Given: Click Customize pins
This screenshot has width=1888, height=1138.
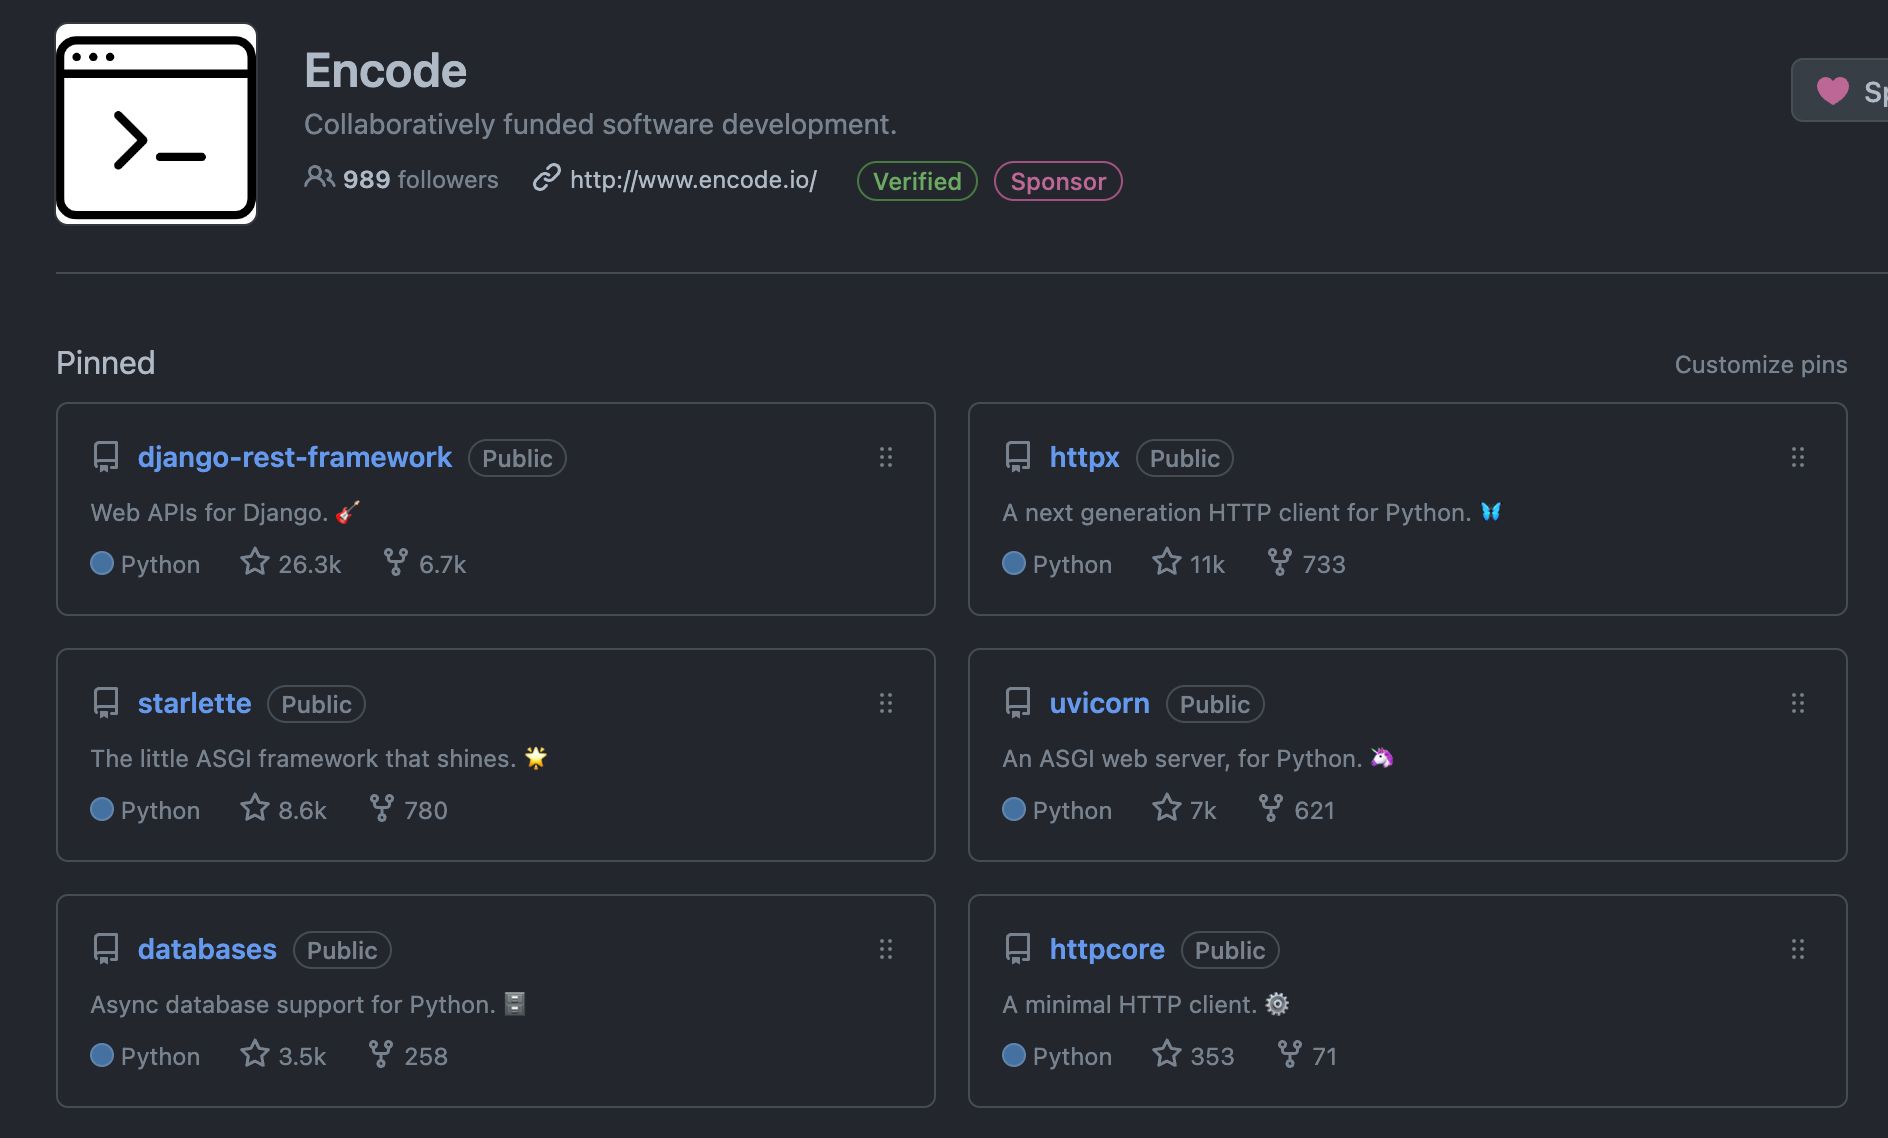Looking at the screenshot, I should click(1760, 365).
